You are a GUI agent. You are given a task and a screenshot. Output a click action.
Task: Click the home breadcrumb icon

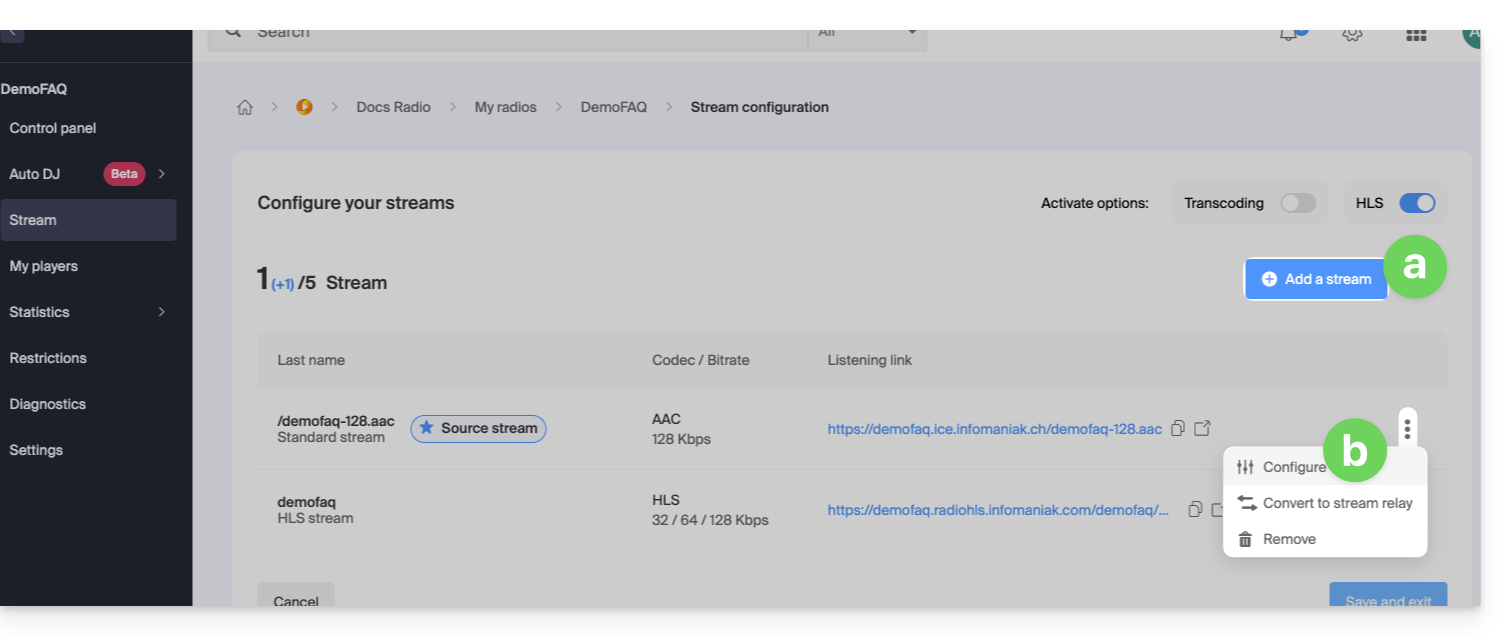point(245,107)
